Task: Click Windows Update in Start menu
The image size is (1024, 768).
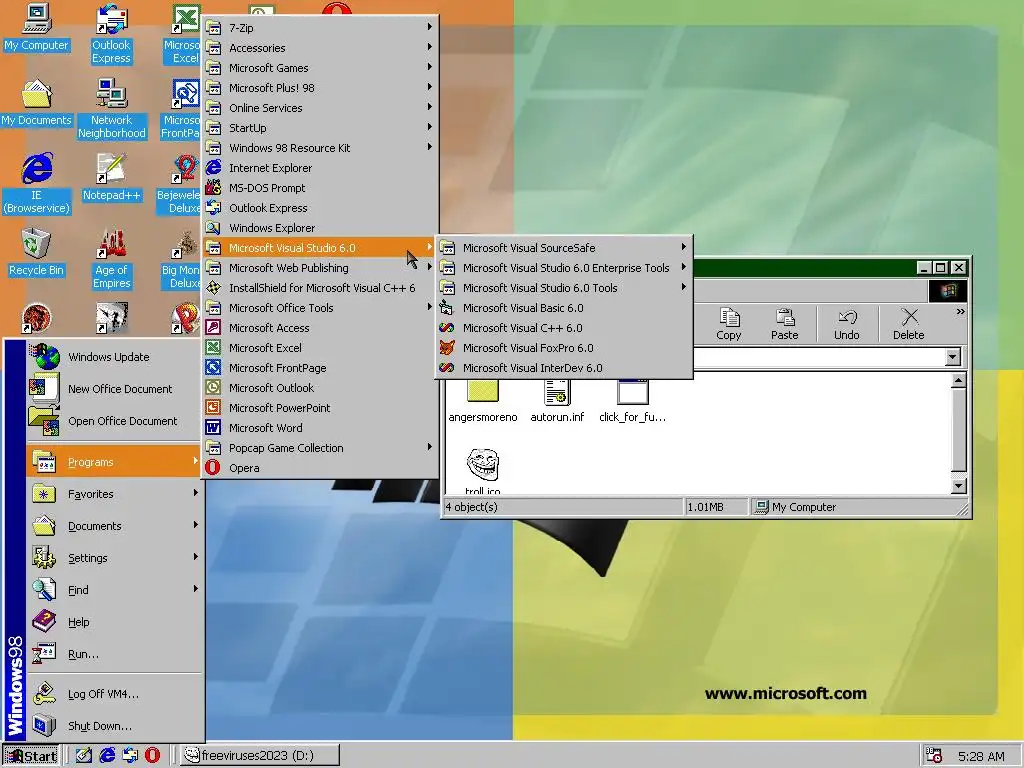Action: click(x=113, y=357)
